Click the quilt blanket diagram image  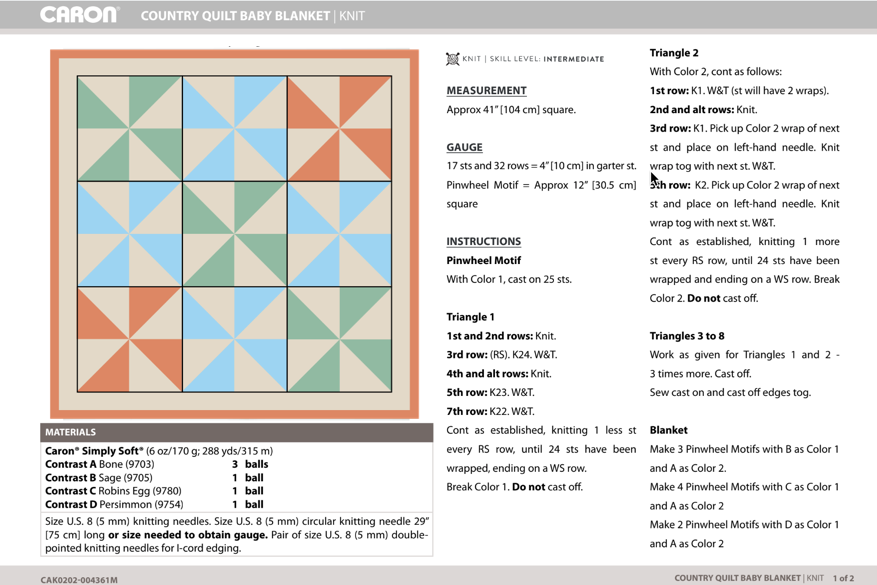point(234,234)
